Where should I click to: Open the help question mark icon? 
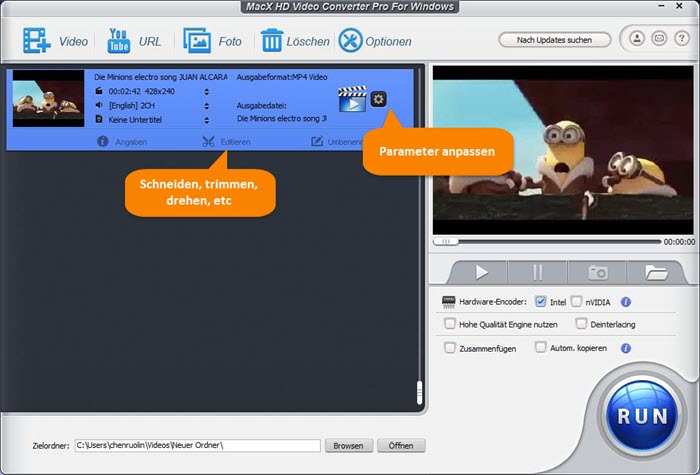pos(682,38)
